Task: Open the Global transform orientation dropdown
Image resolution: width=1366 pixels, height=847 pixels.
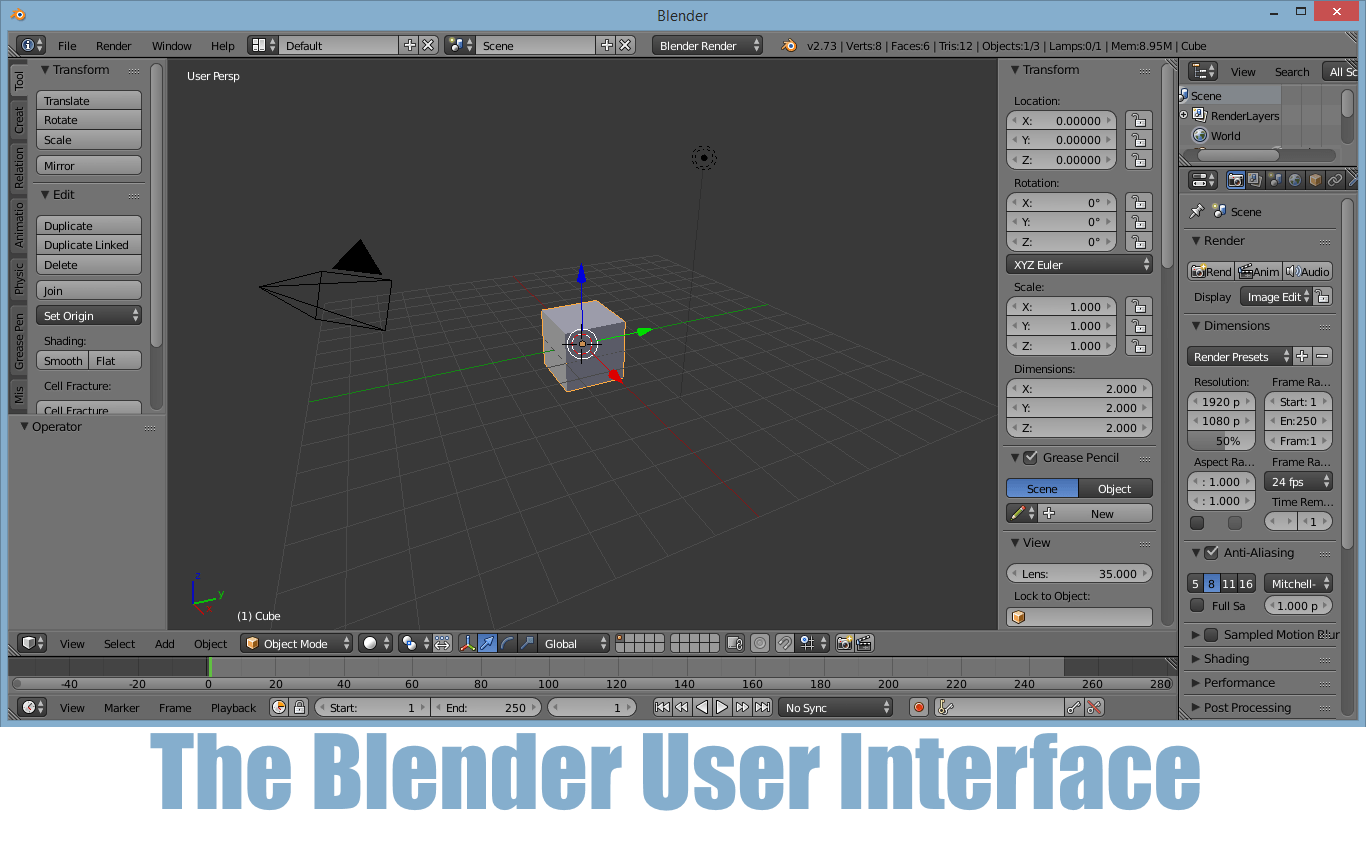Action: pyautogui.click(x=573, y=643)
